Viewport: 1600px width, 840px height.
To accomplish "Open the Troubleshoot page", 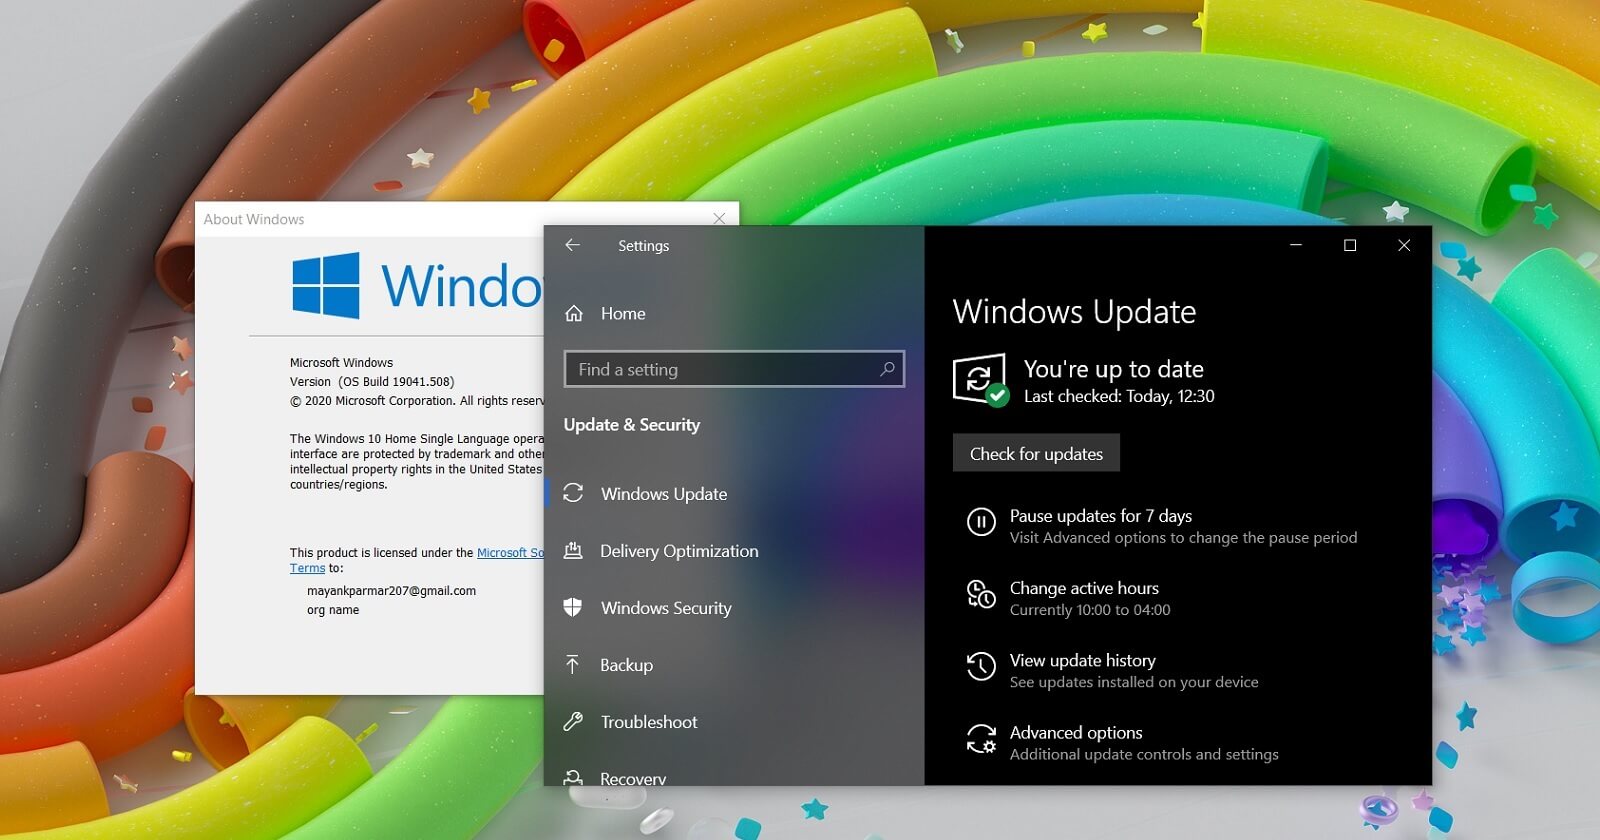I will coord(649,722).
